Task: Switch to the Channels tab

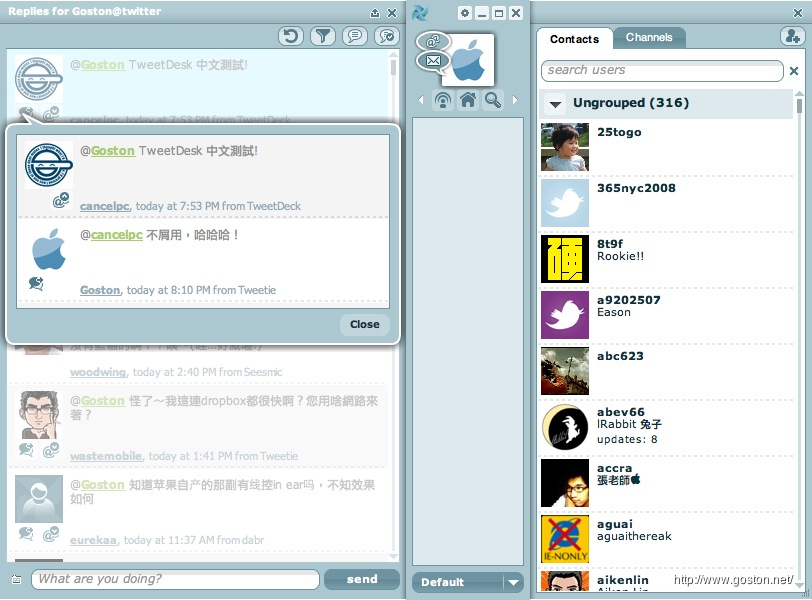Action: pos(649,38)
